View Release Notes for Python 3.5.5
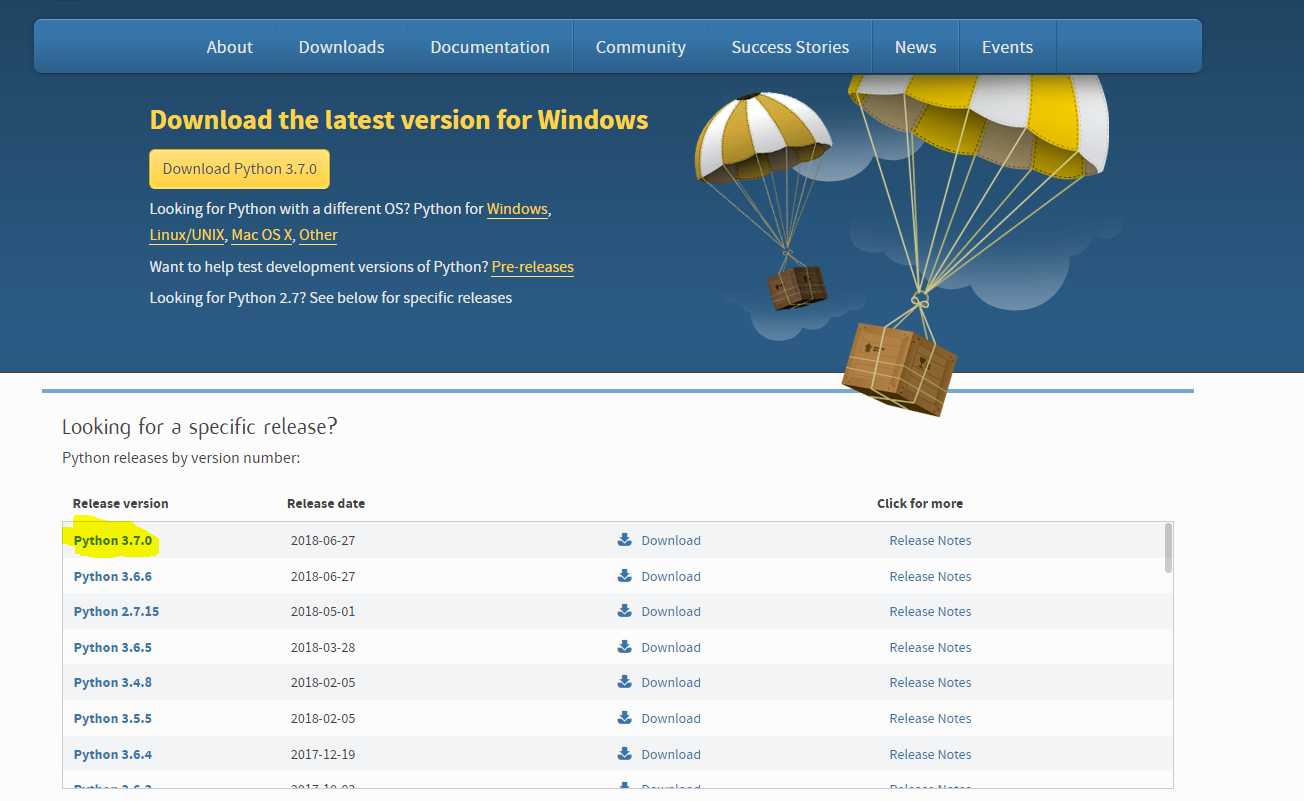 (x=930, y=718)
